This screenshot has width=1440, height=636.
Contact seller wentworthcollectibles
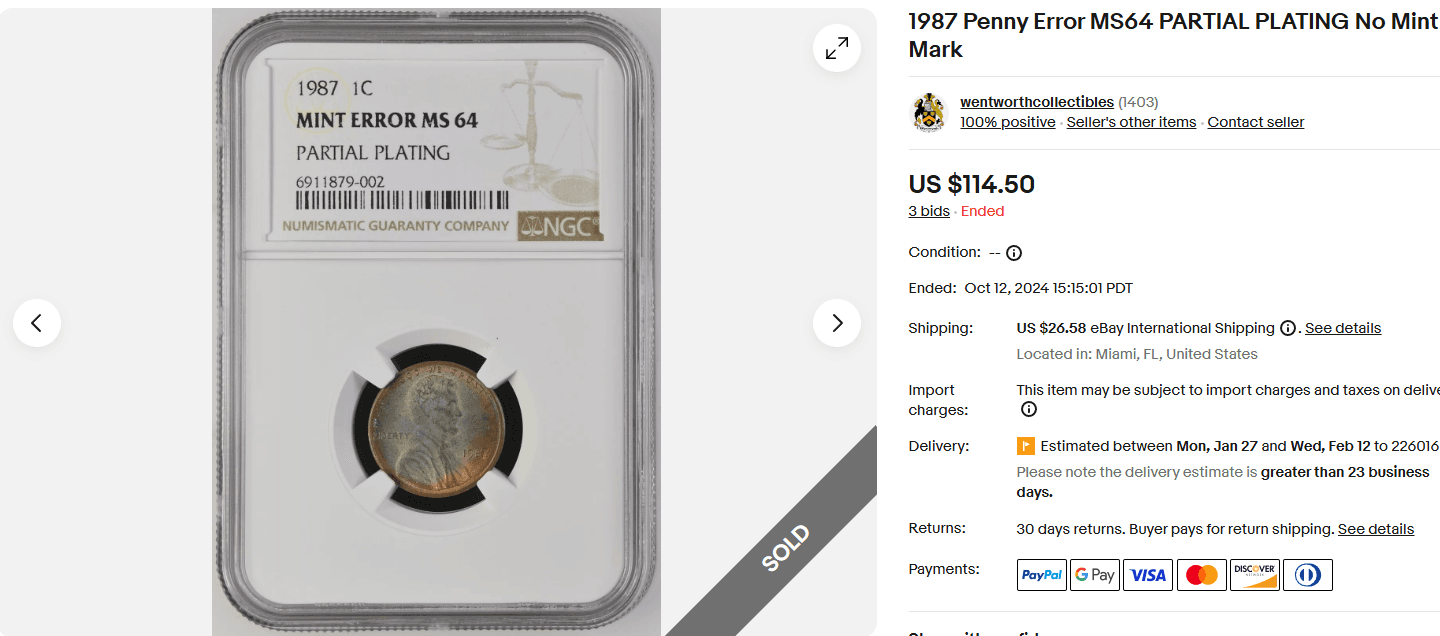tap(1255, 121)
